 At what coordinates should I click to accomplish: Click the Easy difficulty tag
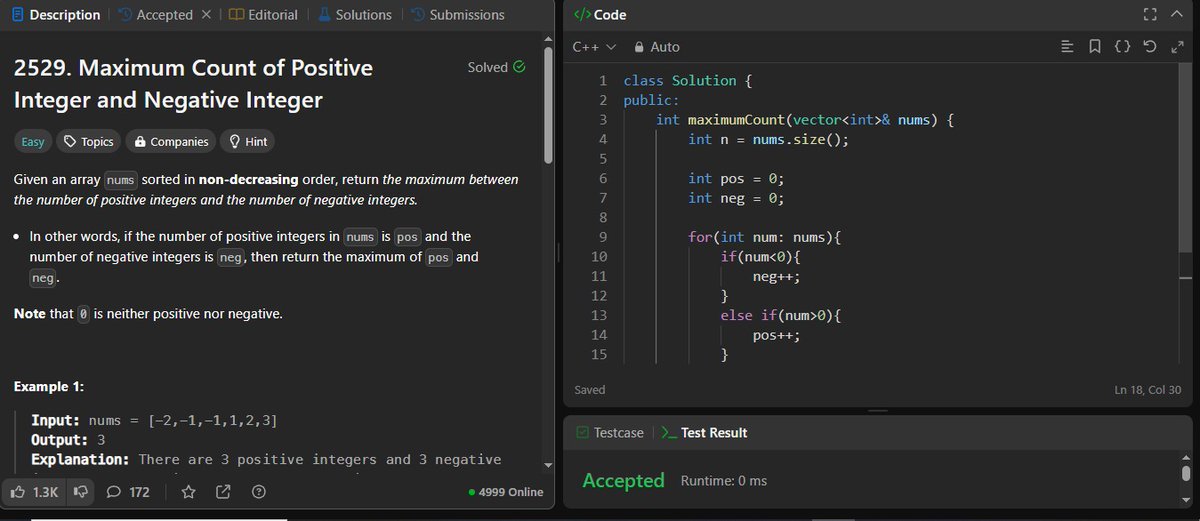[33, 142]
